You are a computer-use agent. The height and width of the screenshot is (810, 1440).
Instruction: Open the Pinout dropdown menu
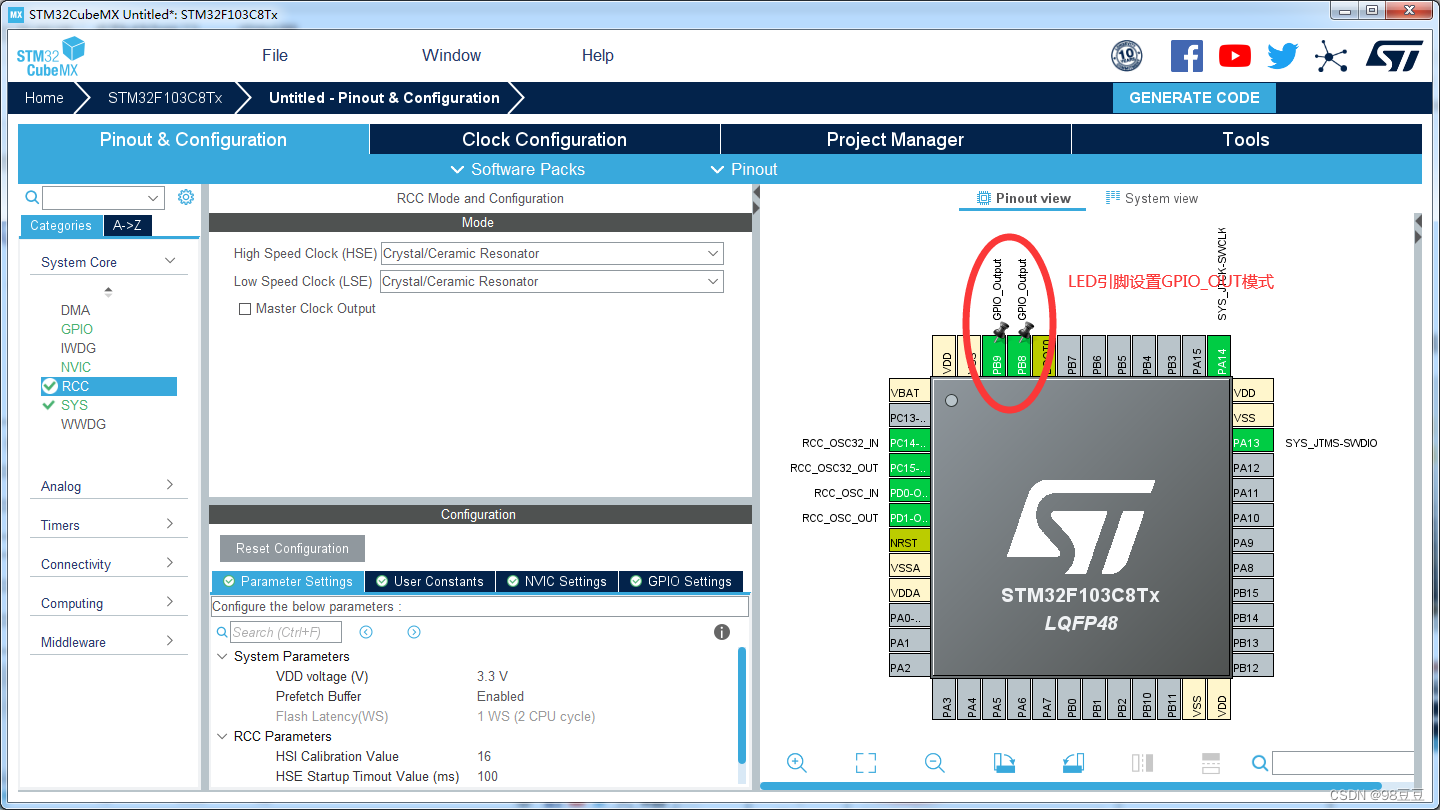(x=744, y=169)
